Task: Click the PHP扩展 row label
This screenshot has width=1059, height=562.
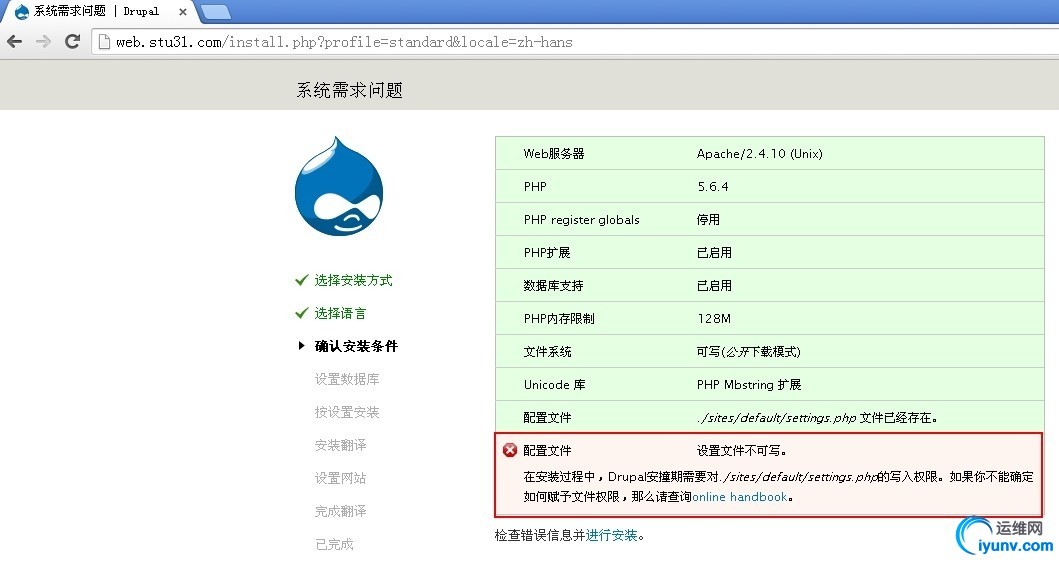Action: coord(547,253)
